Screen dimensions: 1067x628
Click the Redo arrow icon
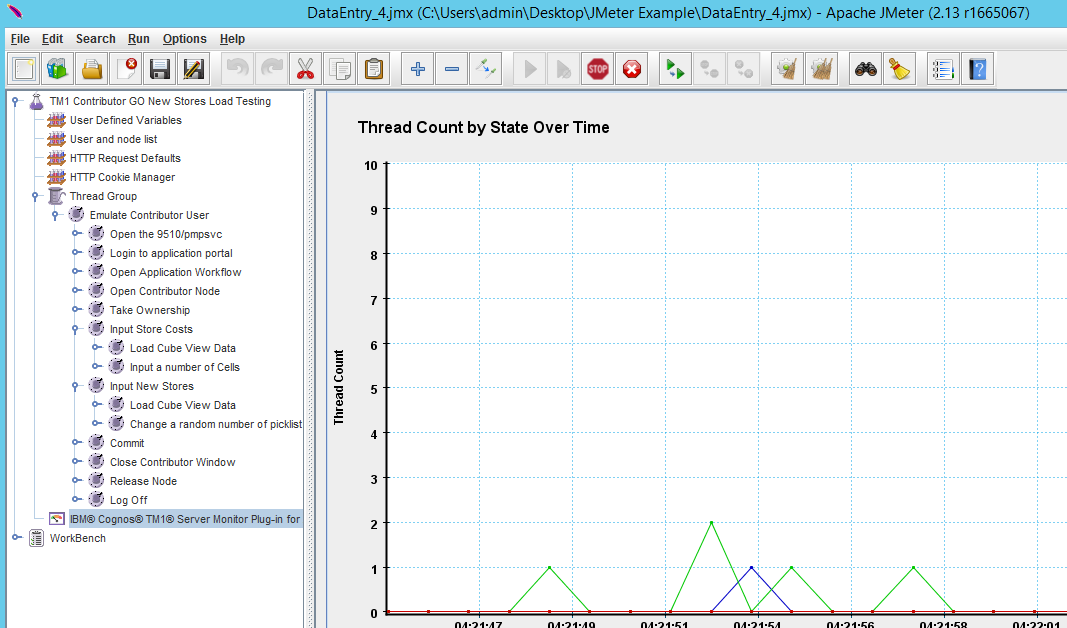tap(272, 69)
